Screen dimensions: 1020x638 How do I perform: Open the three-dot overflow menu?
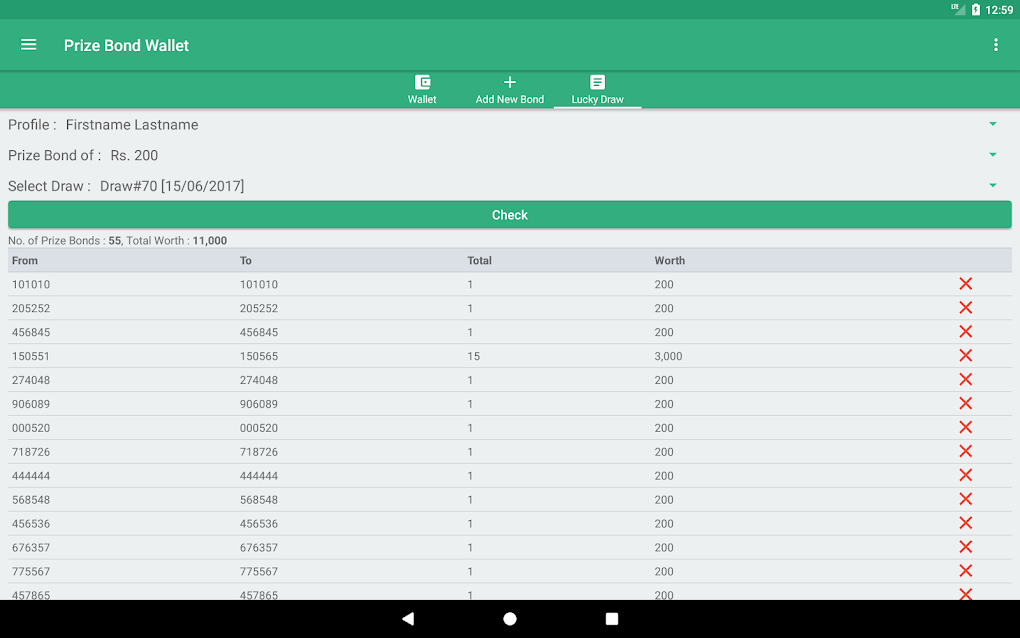click(x=995, y=45)
